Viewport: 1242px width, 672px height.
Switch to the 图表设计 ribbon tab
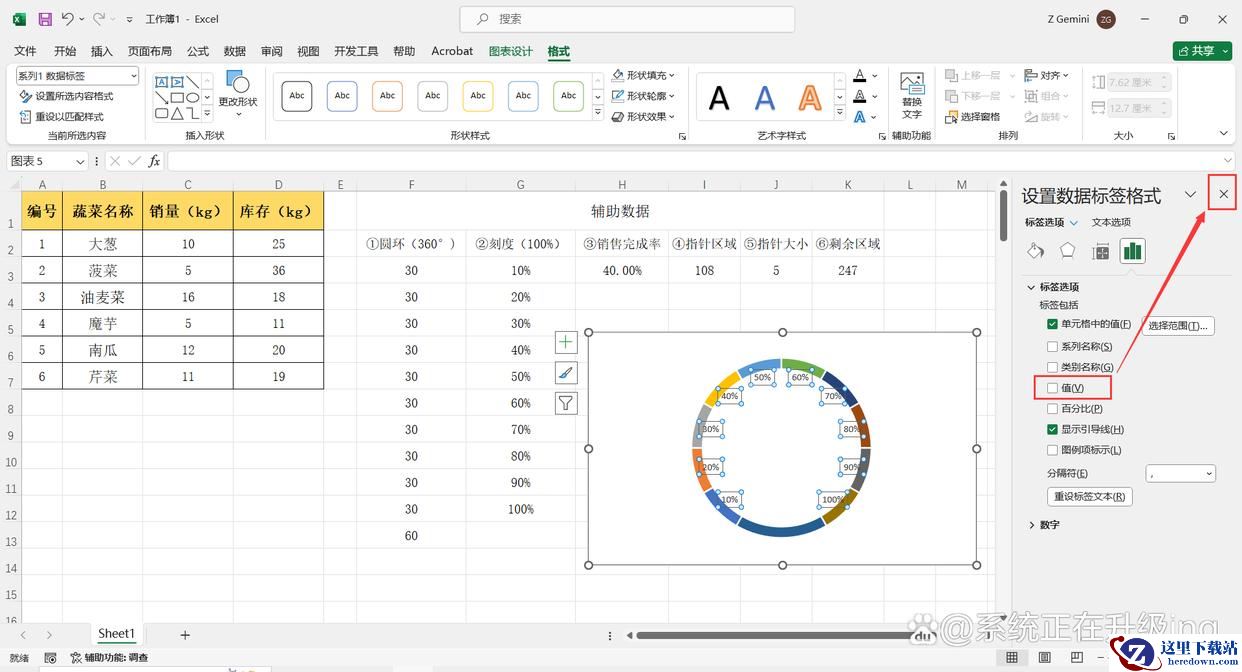click(x=510, y=51)
